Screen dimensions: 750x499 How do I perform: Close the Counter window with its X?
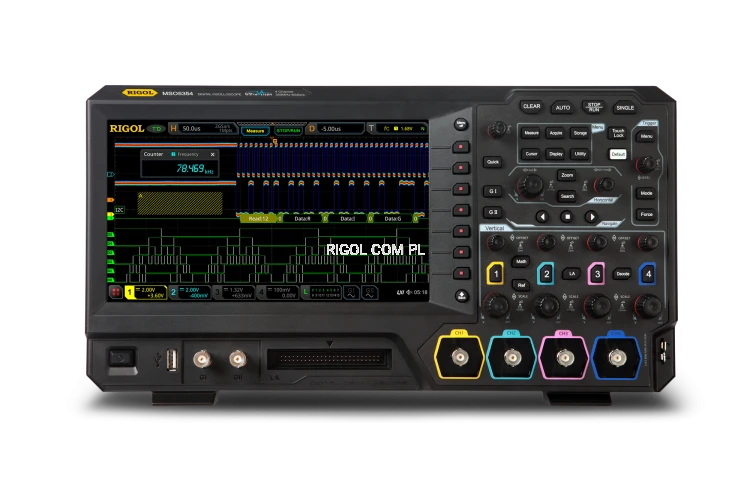click(x=212, y=155)
